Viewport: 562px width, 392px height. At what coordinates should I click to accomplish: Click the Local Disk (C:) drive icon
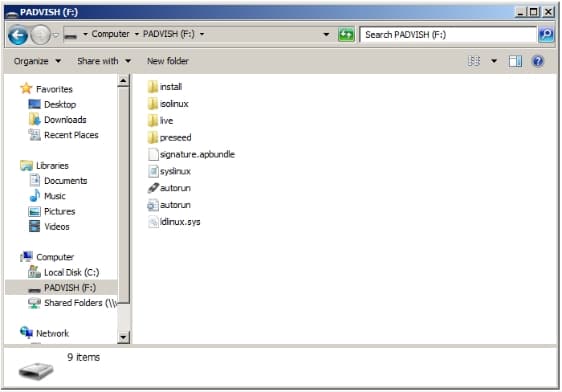point(34,272)
